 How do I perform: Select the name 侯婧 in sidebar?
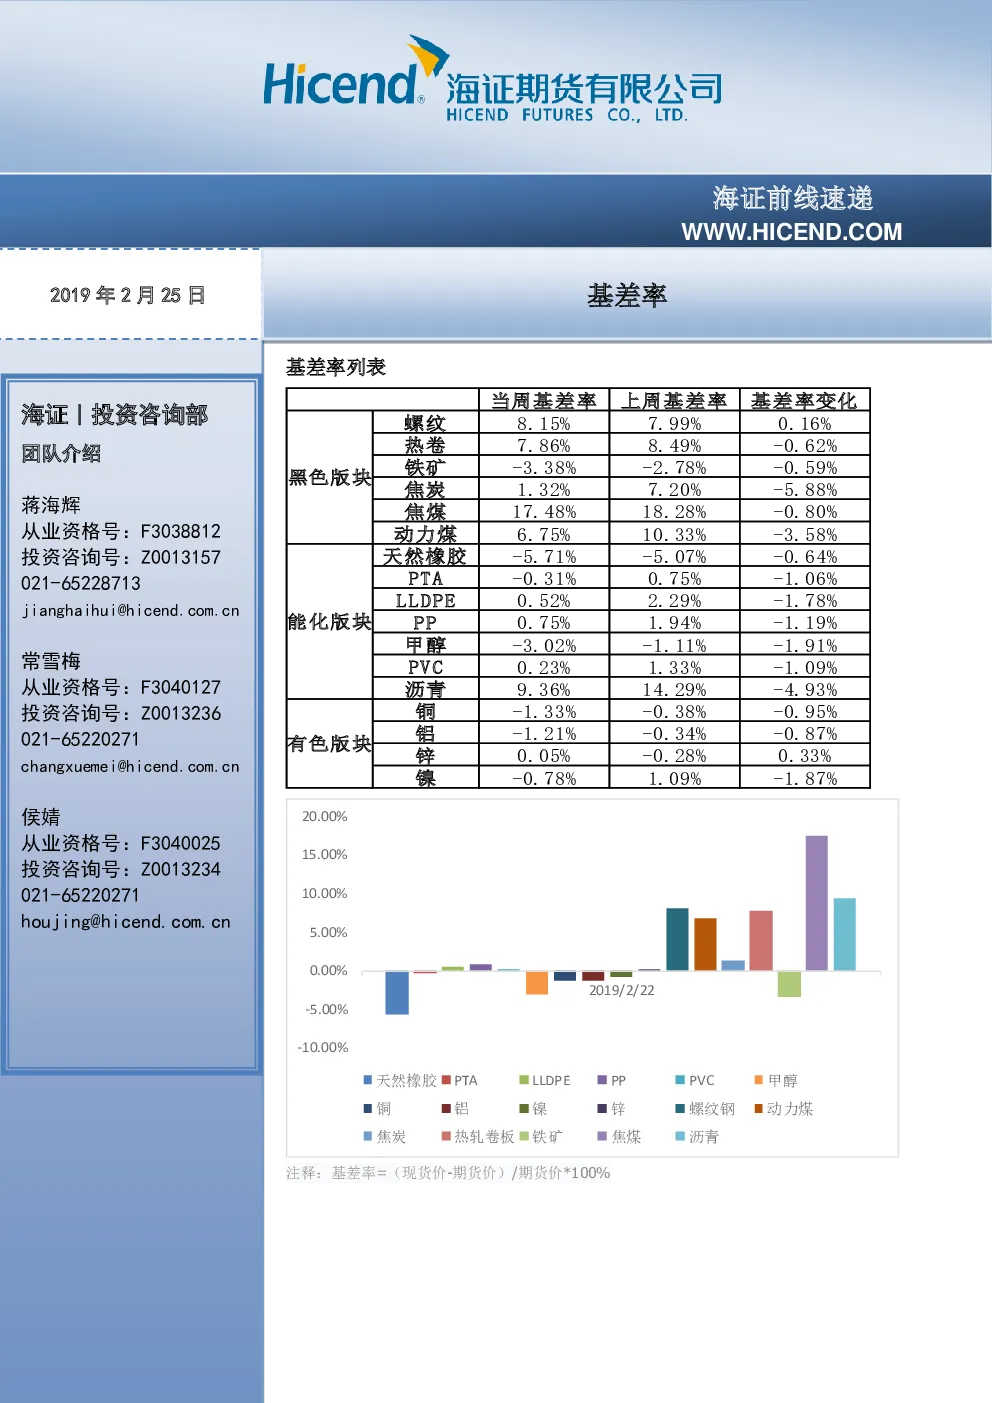41,817
